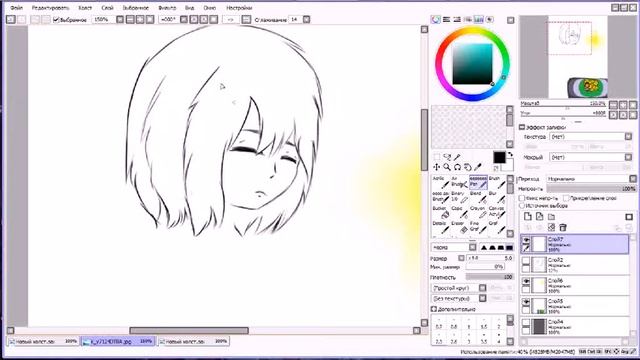Select the Blur brush tool
Viewport: 640px width, 360px height.
497,197
